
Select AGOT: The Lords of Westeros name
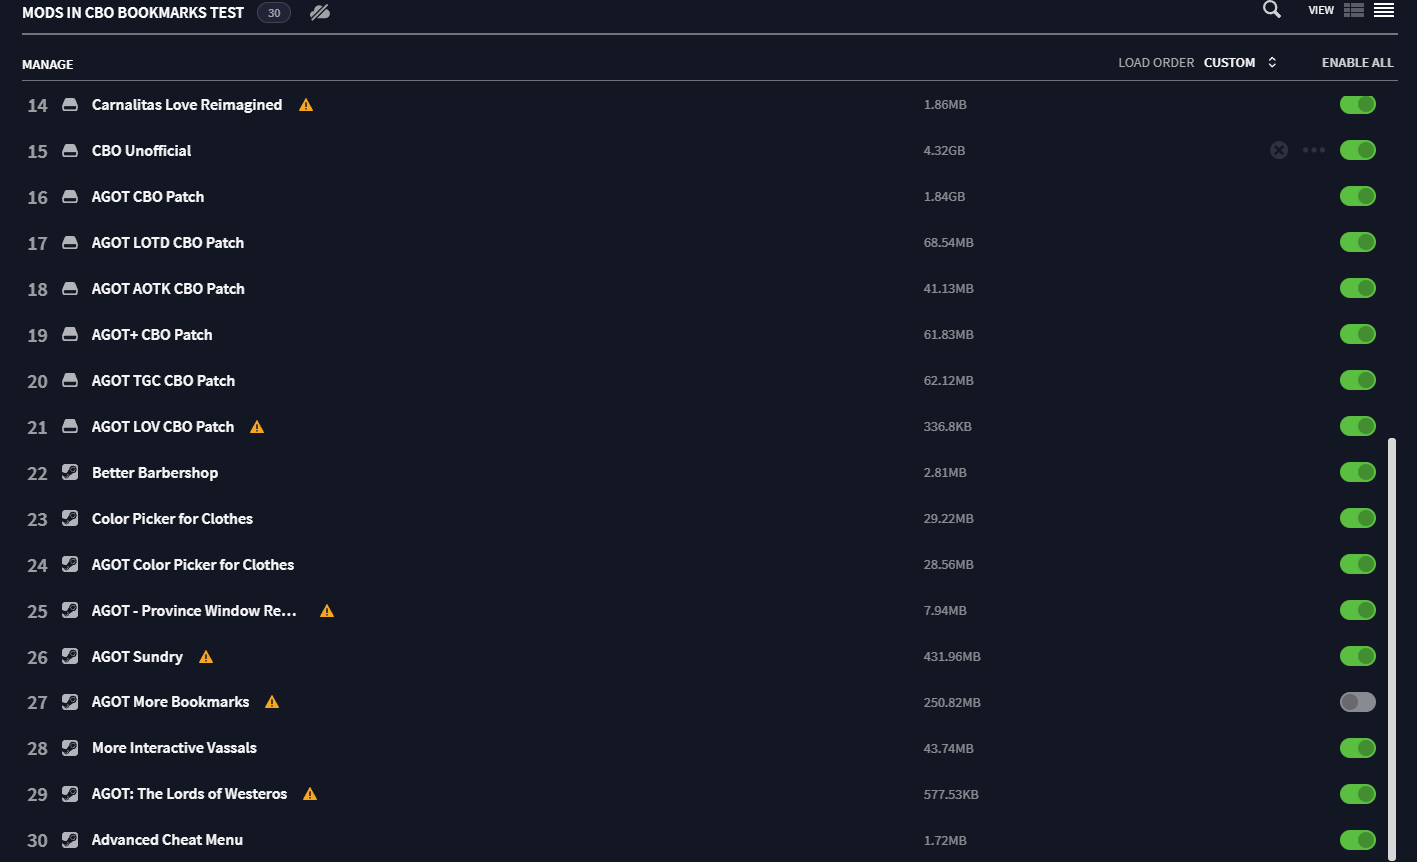point(189,794)
